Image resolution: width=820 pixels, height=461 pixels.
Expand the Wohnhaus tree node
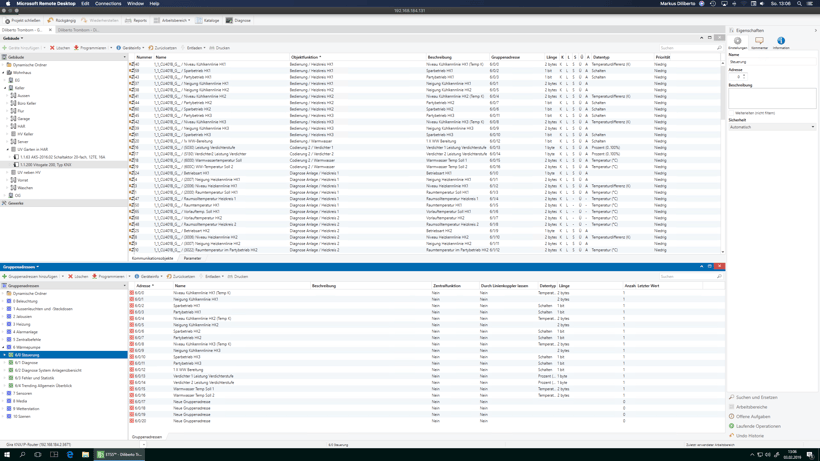tap(4, 72)
